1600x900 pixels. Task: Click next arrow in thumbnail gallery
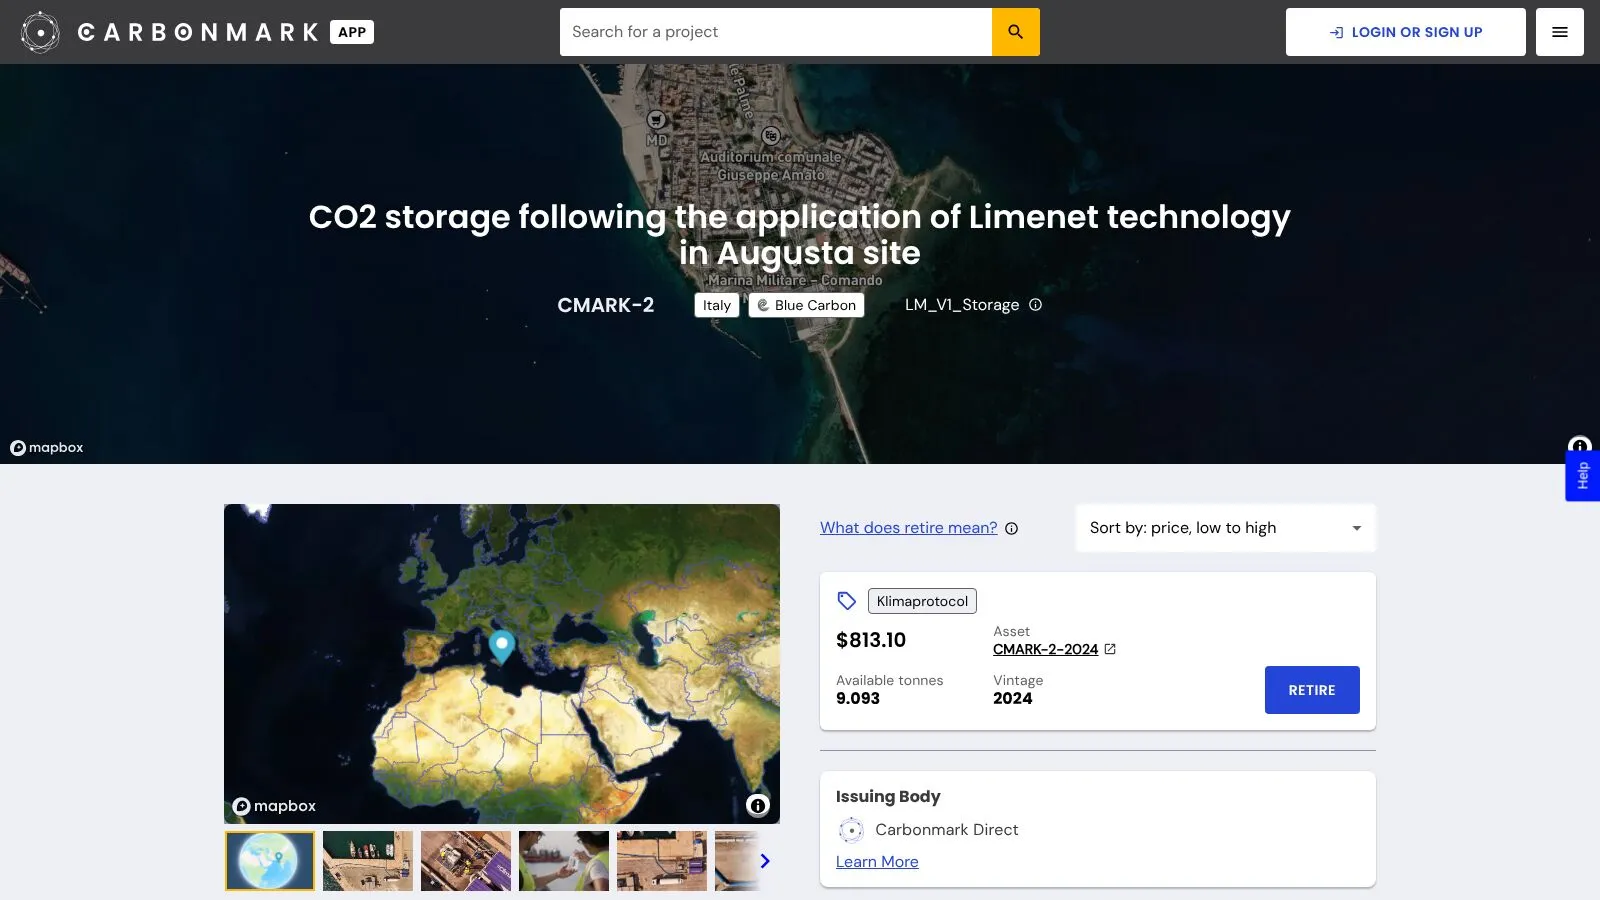[x=765, y=861]
